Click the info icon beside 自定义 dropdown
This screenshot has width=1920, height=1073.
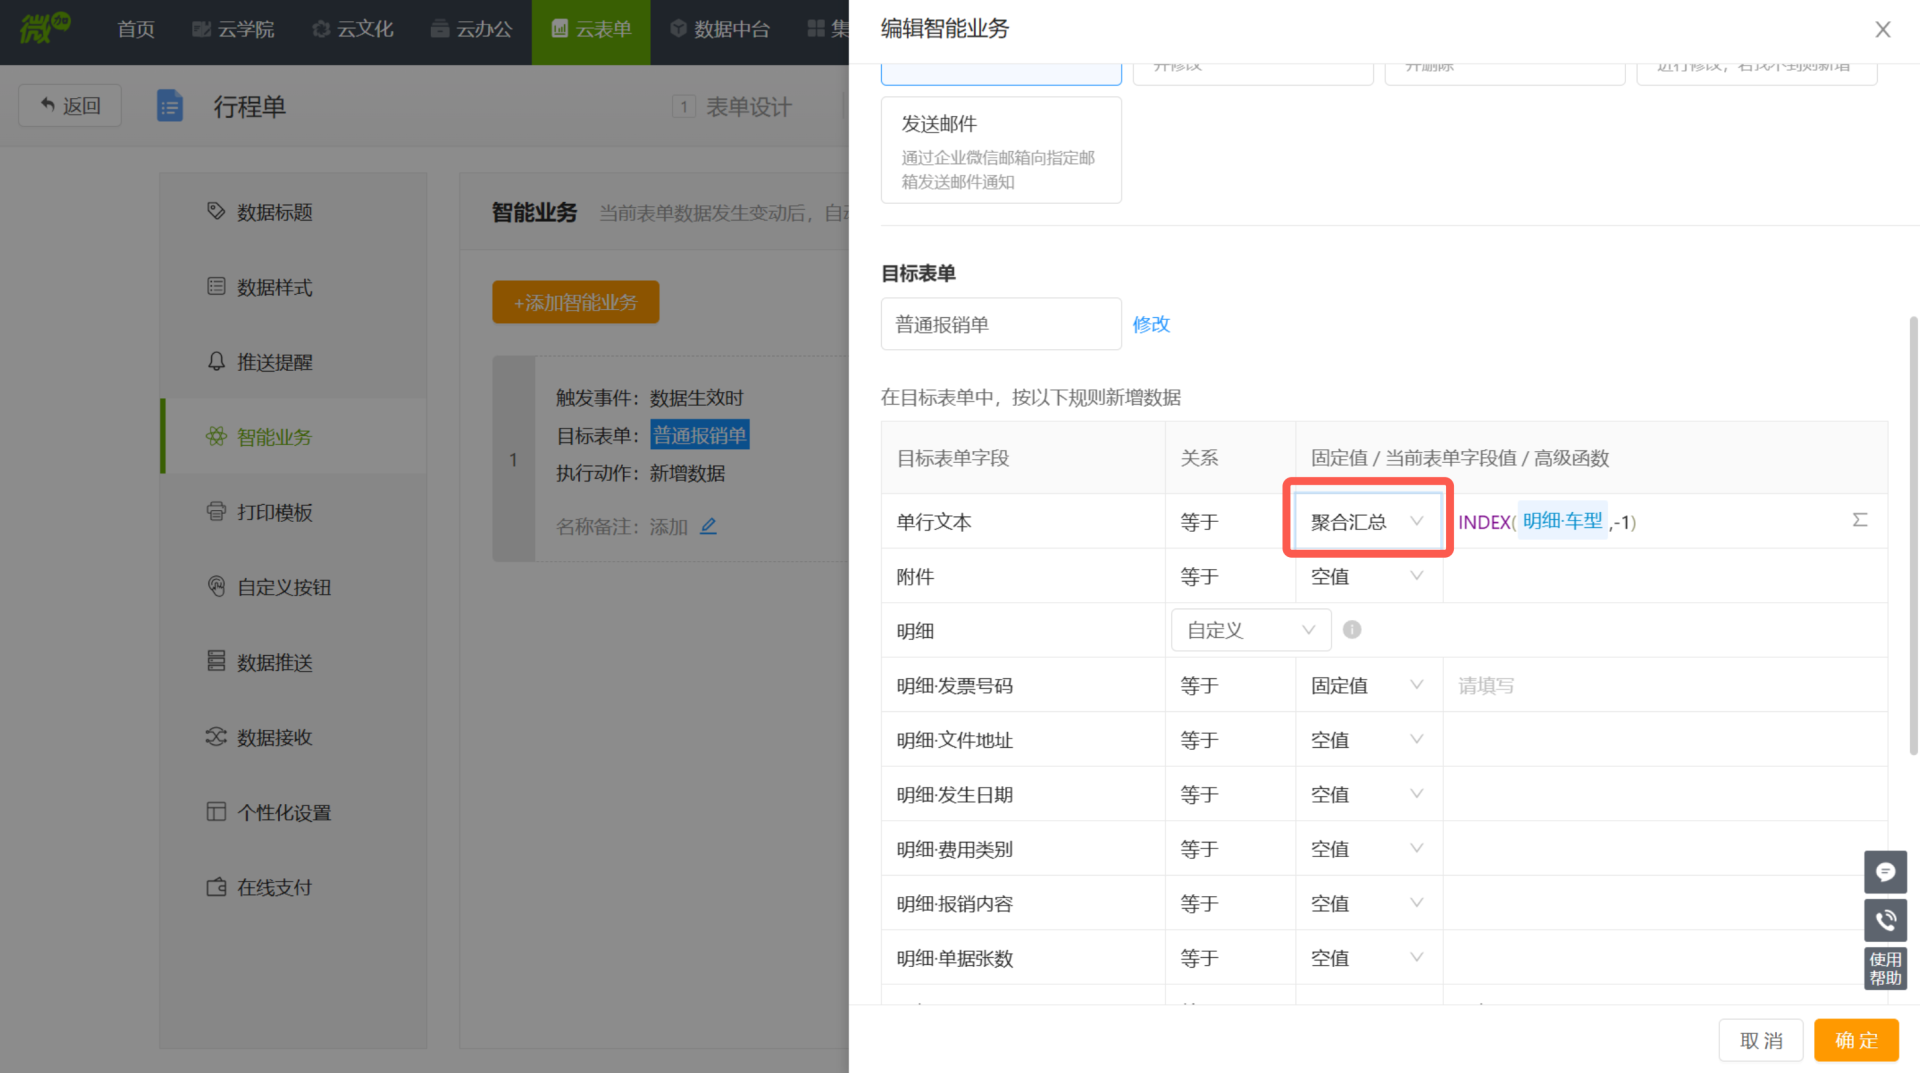coord(1352,630)
